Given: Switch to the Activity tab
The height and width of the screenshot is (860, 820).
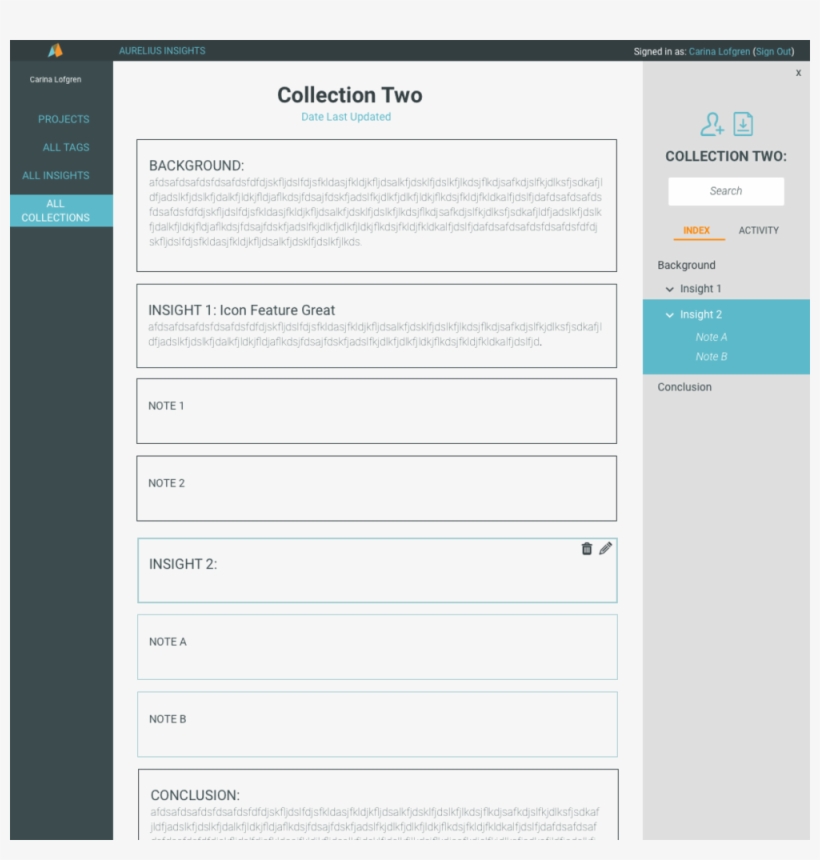Looking at the screenshot, I should click(759, 230).
